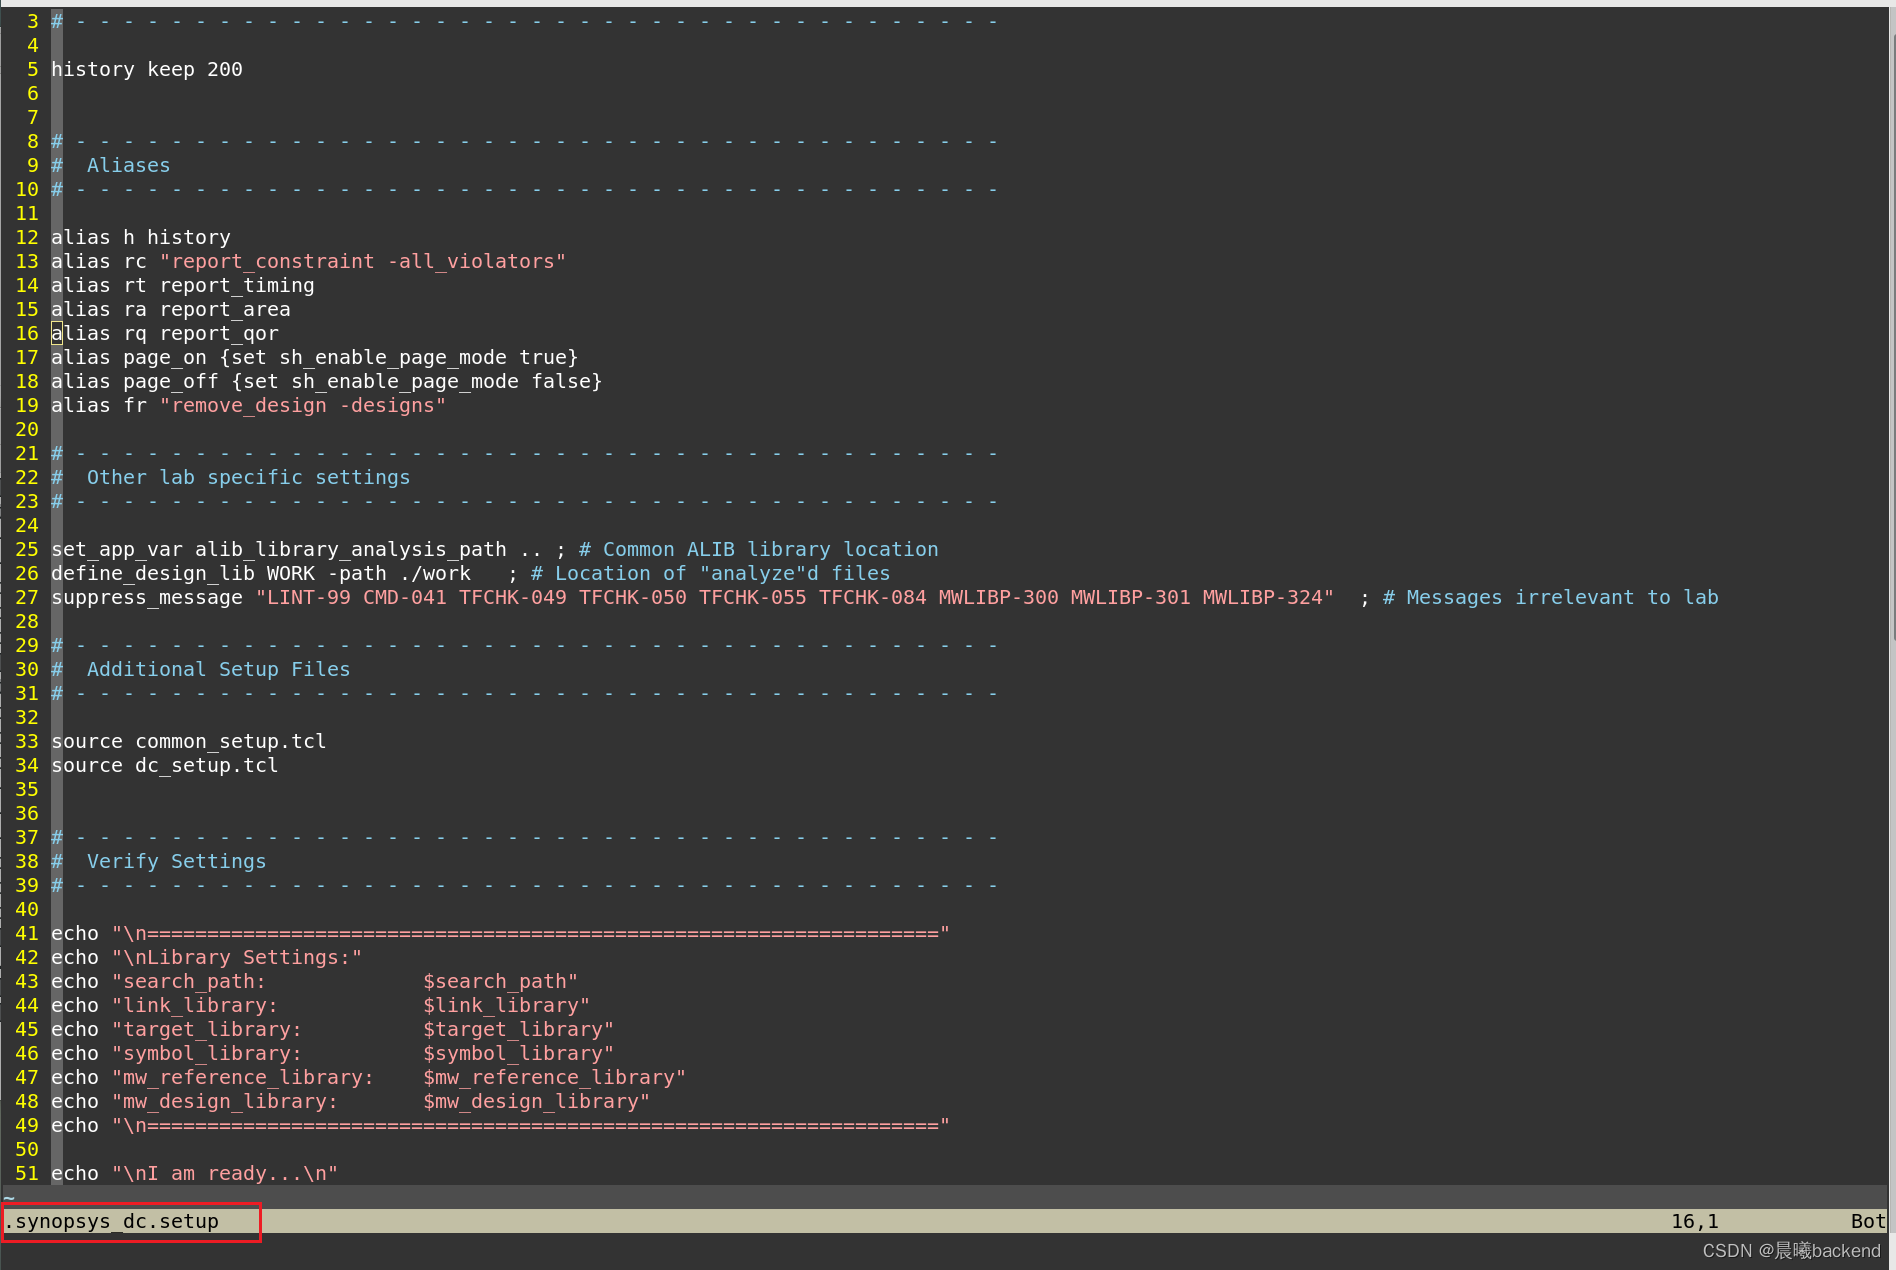Click the source common_setup.tcl line
This screenshot has width=1896, height=1270.
(x=188, y=741)
